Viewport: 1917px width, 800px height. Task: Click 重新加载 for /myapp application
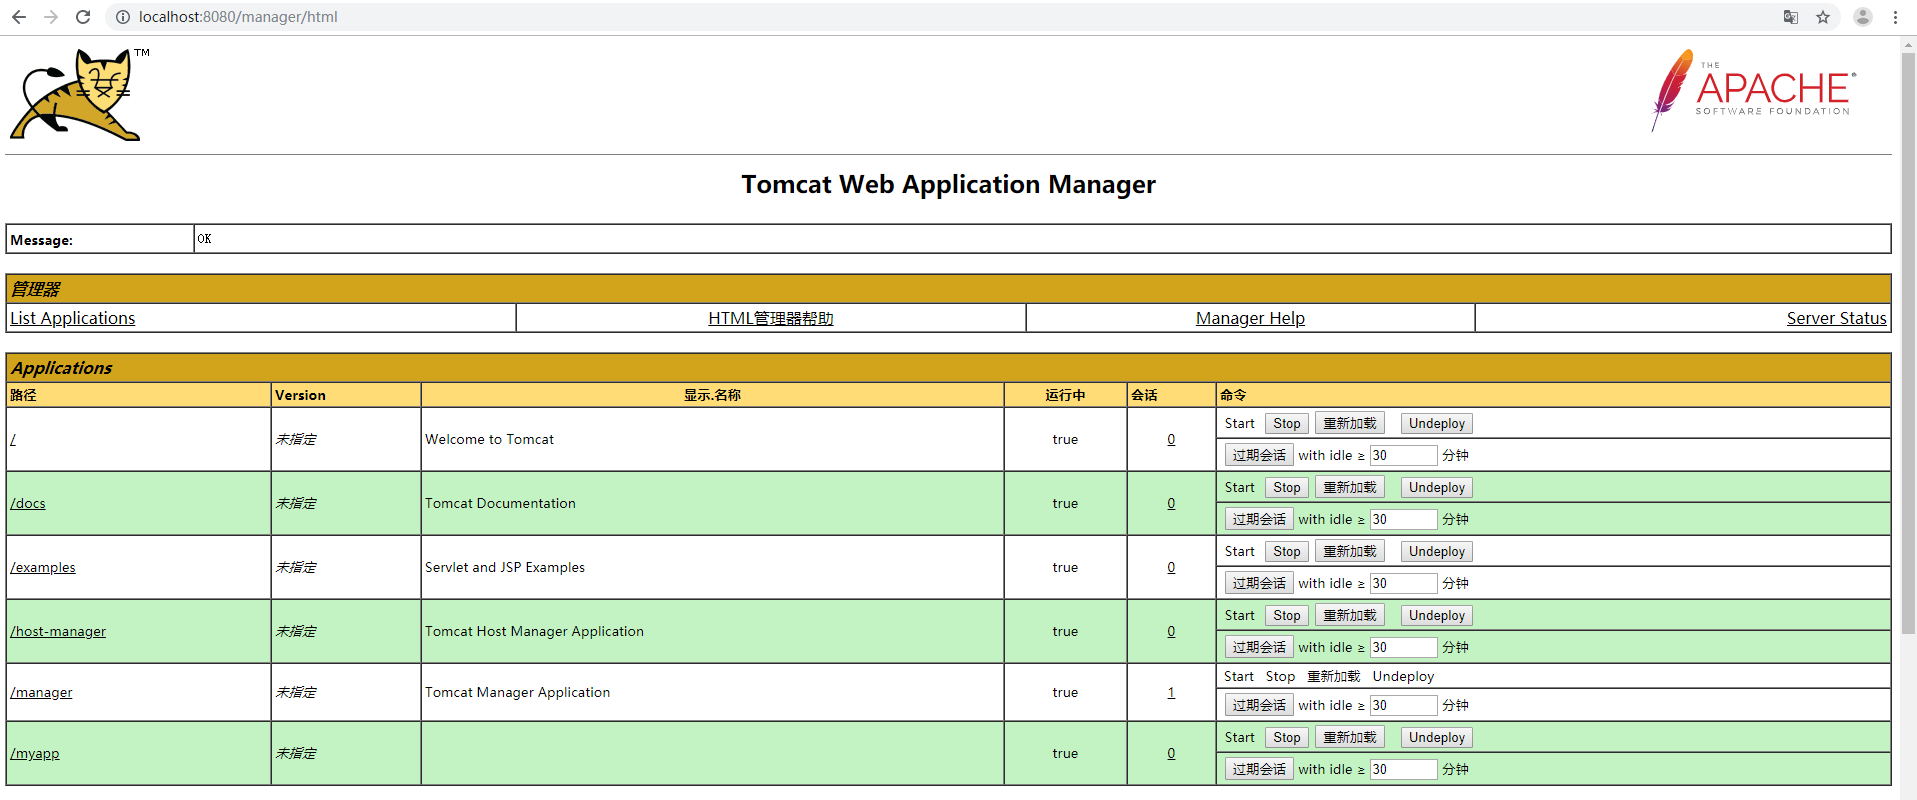(1350, 737)
